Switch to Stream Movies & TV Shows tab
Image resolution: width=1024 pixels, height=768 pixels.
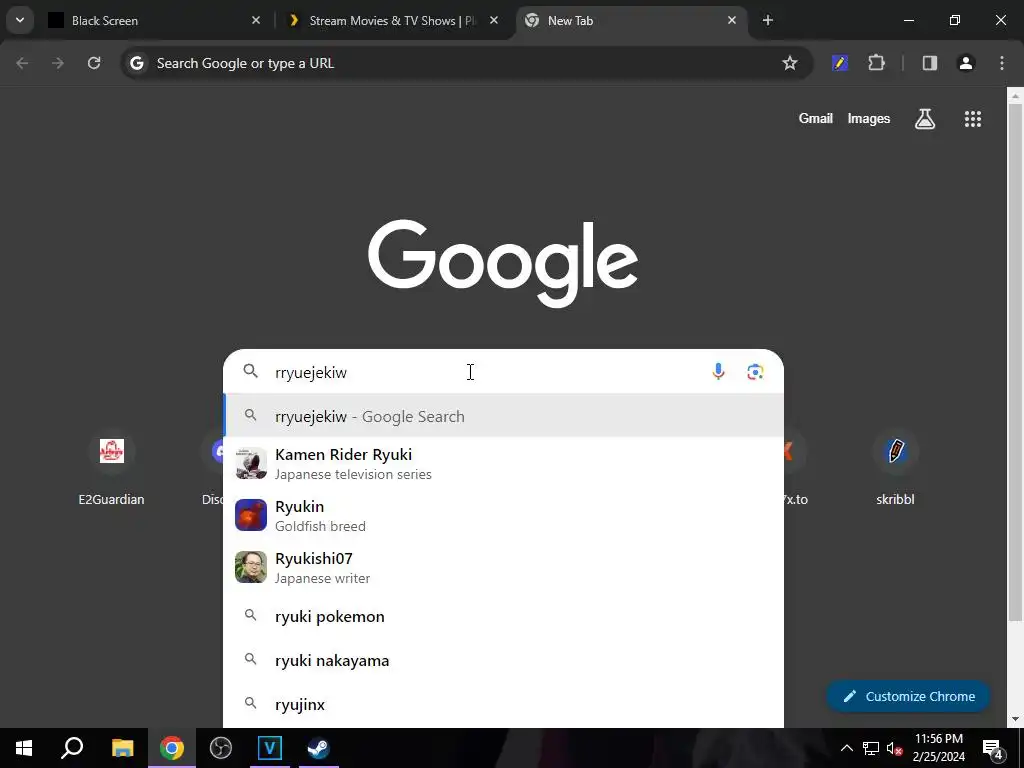coord(392,20)
